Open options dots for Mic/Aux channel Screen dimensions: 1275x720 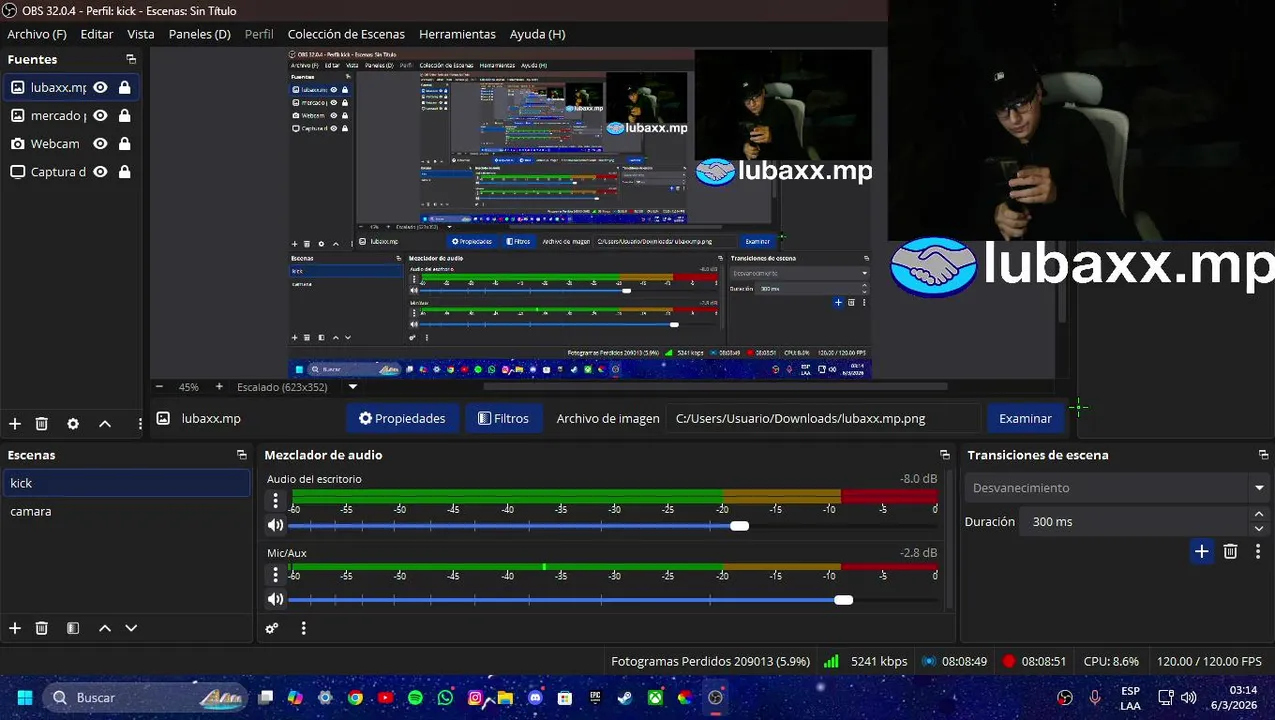pos(276,574)
